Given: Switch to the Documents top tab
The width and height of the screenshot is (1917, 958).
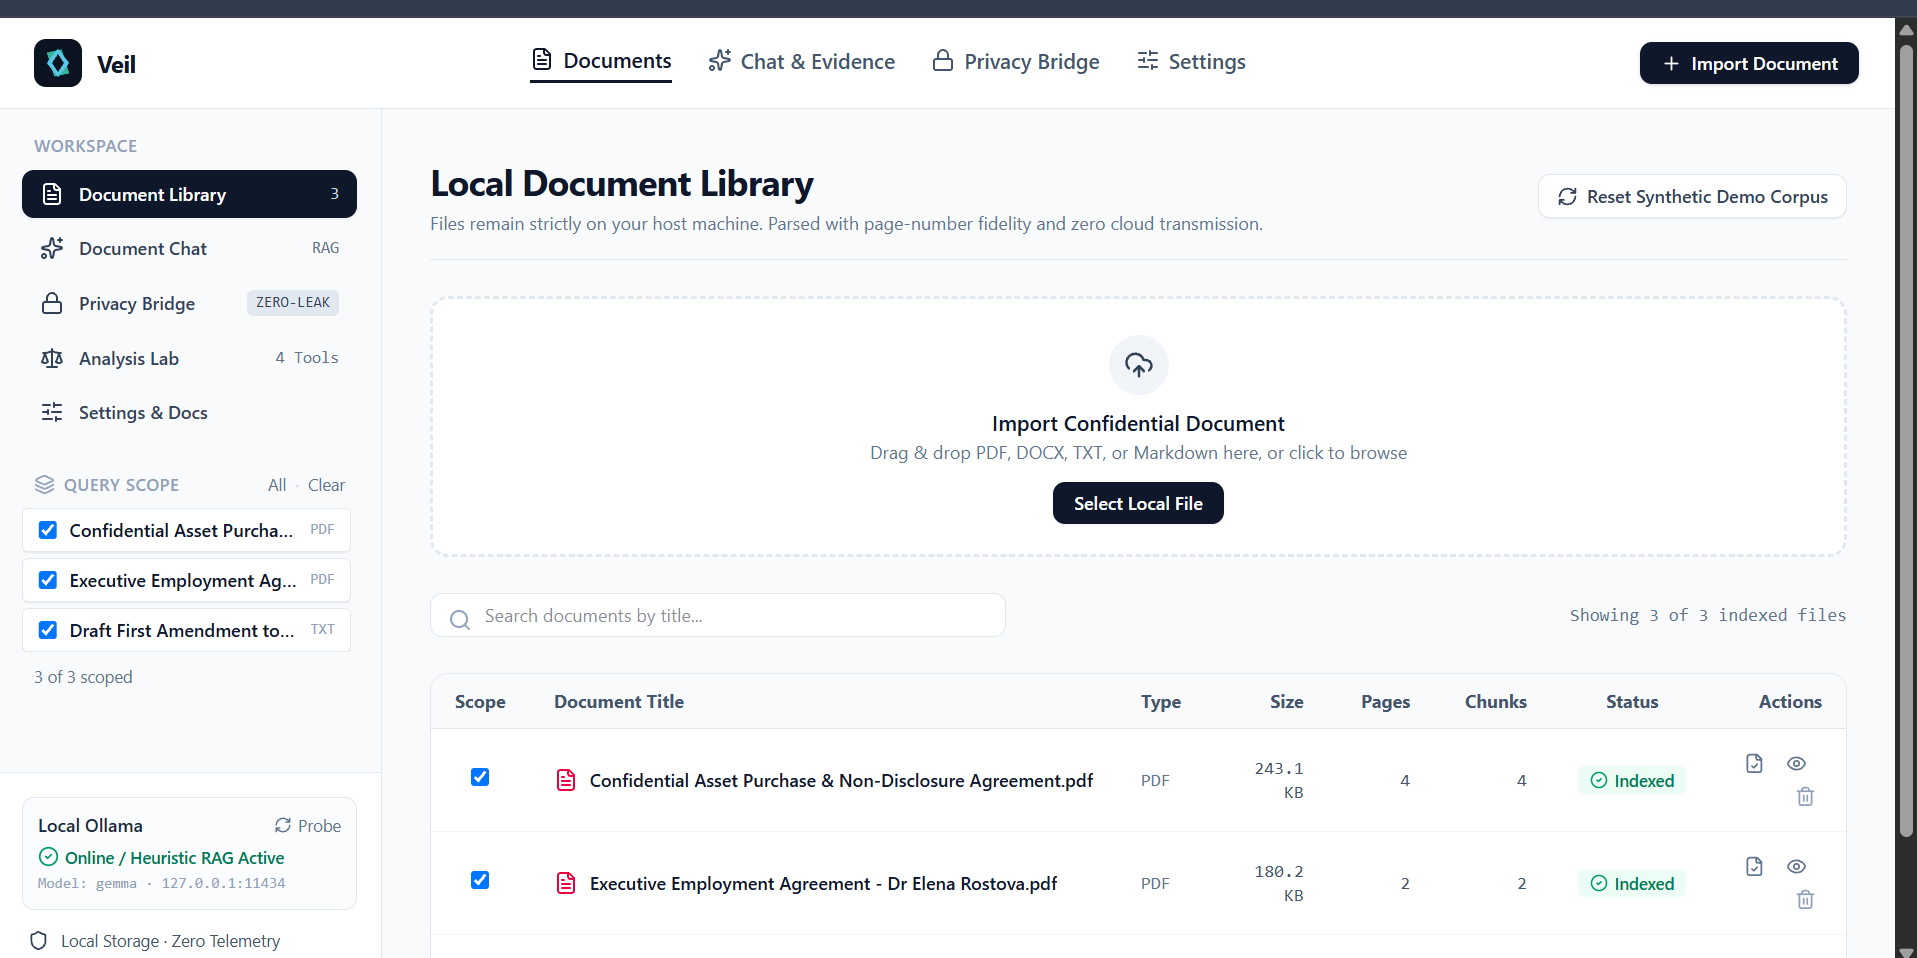Looking at the screenshot, I should [x=601, y=61].
